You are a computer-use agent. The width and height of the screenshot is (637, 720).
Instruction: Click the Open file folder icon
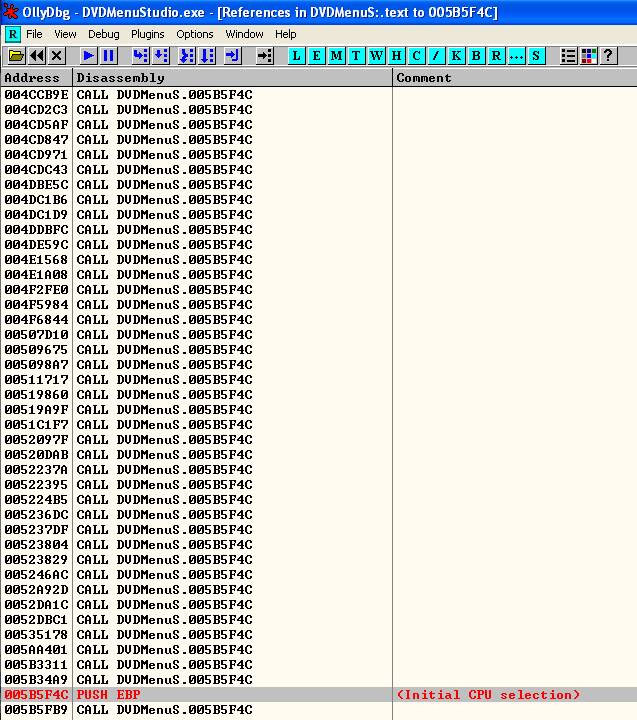tap(16, 56)
